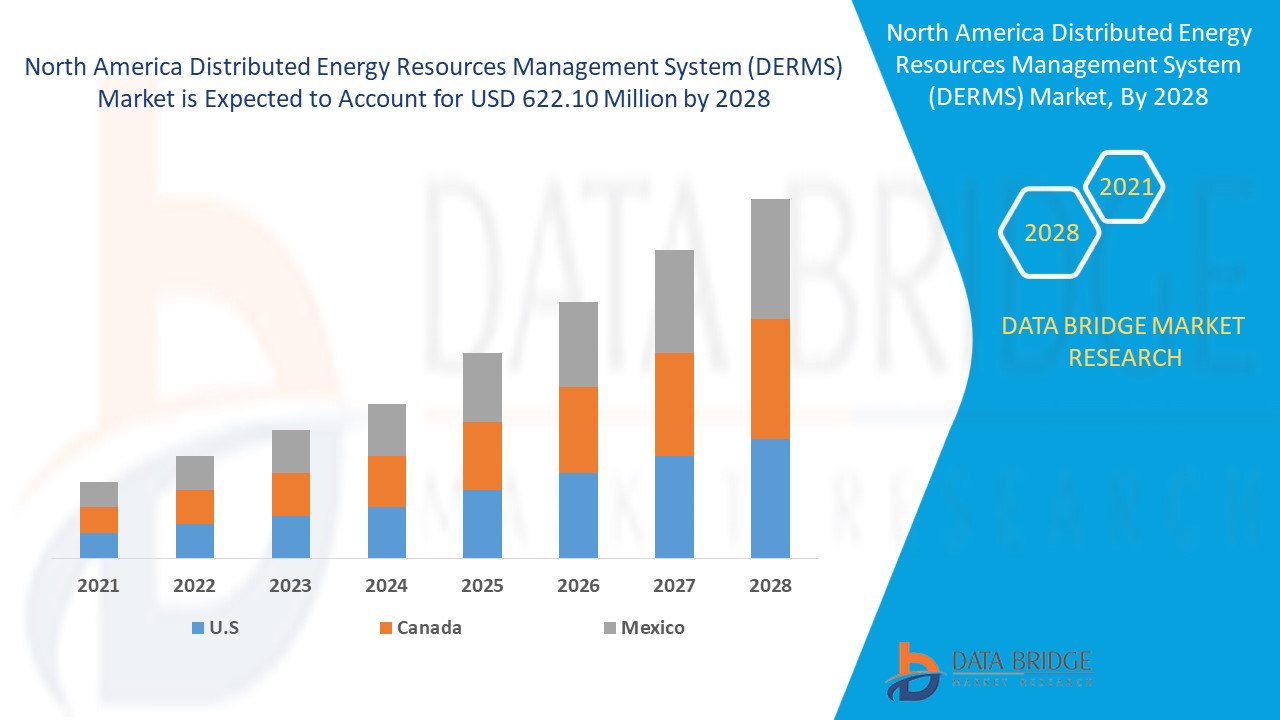Click the 2021 hexagon badge
Screen dimensions: 1280x720
click(1129, 186)
